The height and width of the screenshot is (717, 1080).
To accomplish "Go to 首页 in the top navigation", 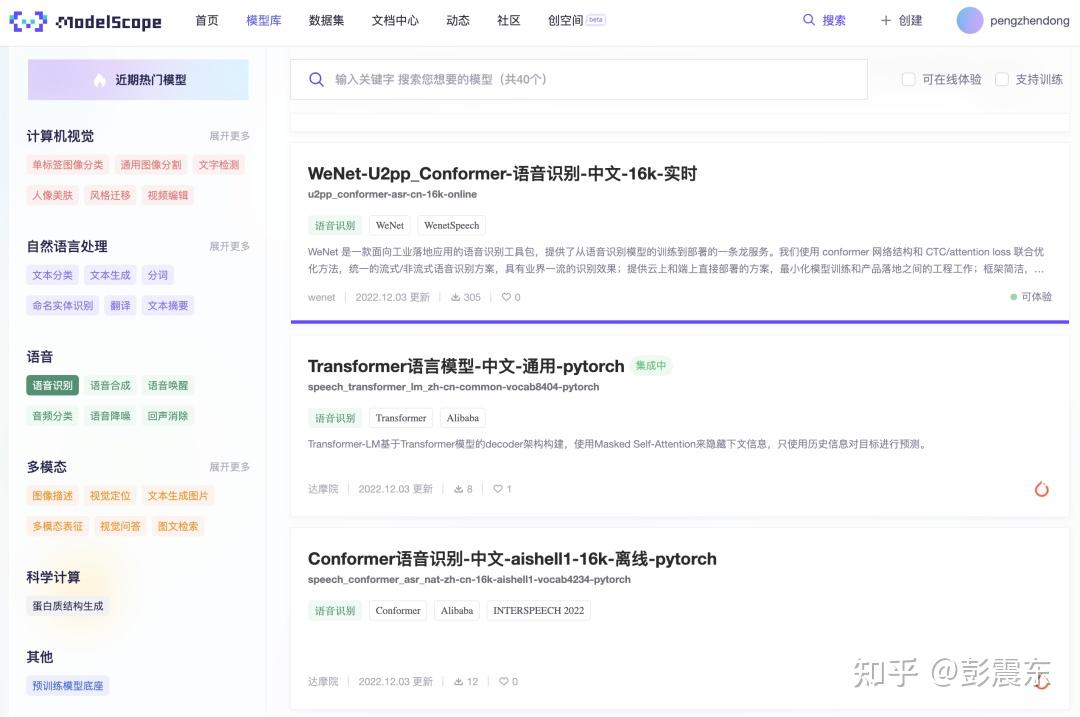I will coord(207,21).
